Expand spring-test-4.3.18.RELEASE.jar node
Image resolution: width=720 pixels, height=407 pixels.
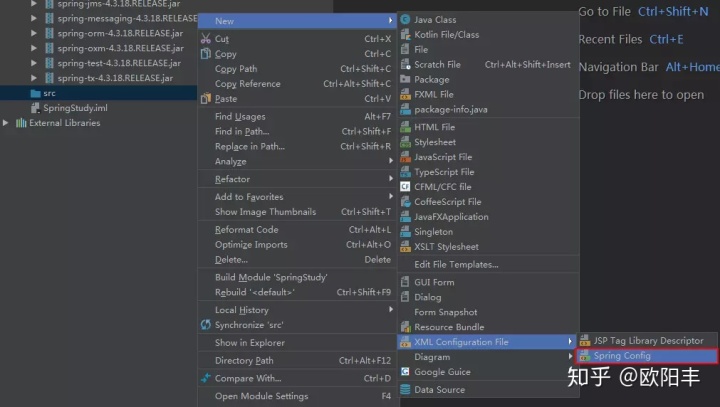(34, 63)
